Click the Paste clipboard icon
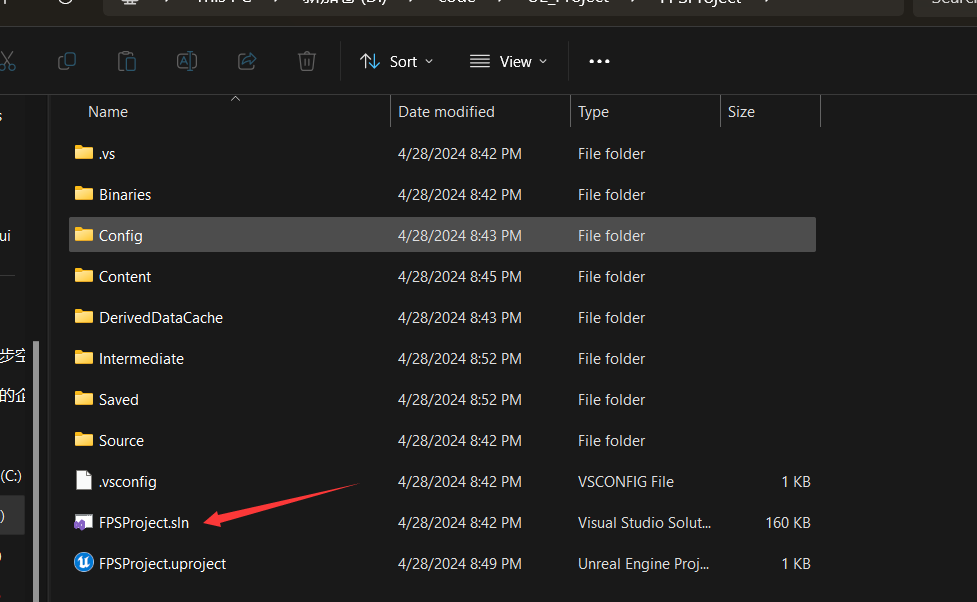Viewport: 977px width, 602px height. [127, 61]
